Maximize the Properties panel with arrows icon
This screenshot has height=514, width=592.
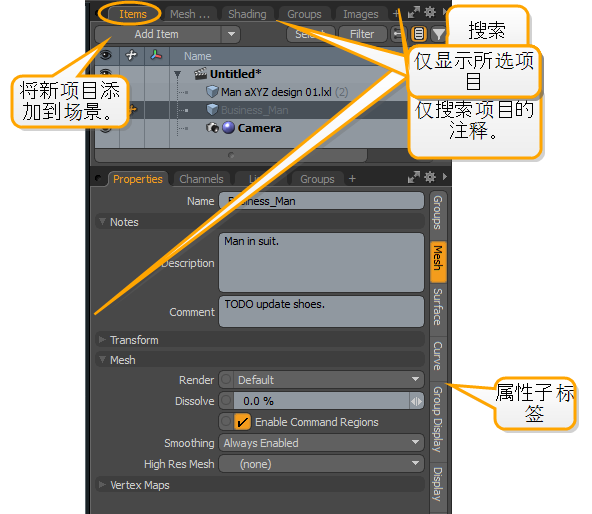414,177
